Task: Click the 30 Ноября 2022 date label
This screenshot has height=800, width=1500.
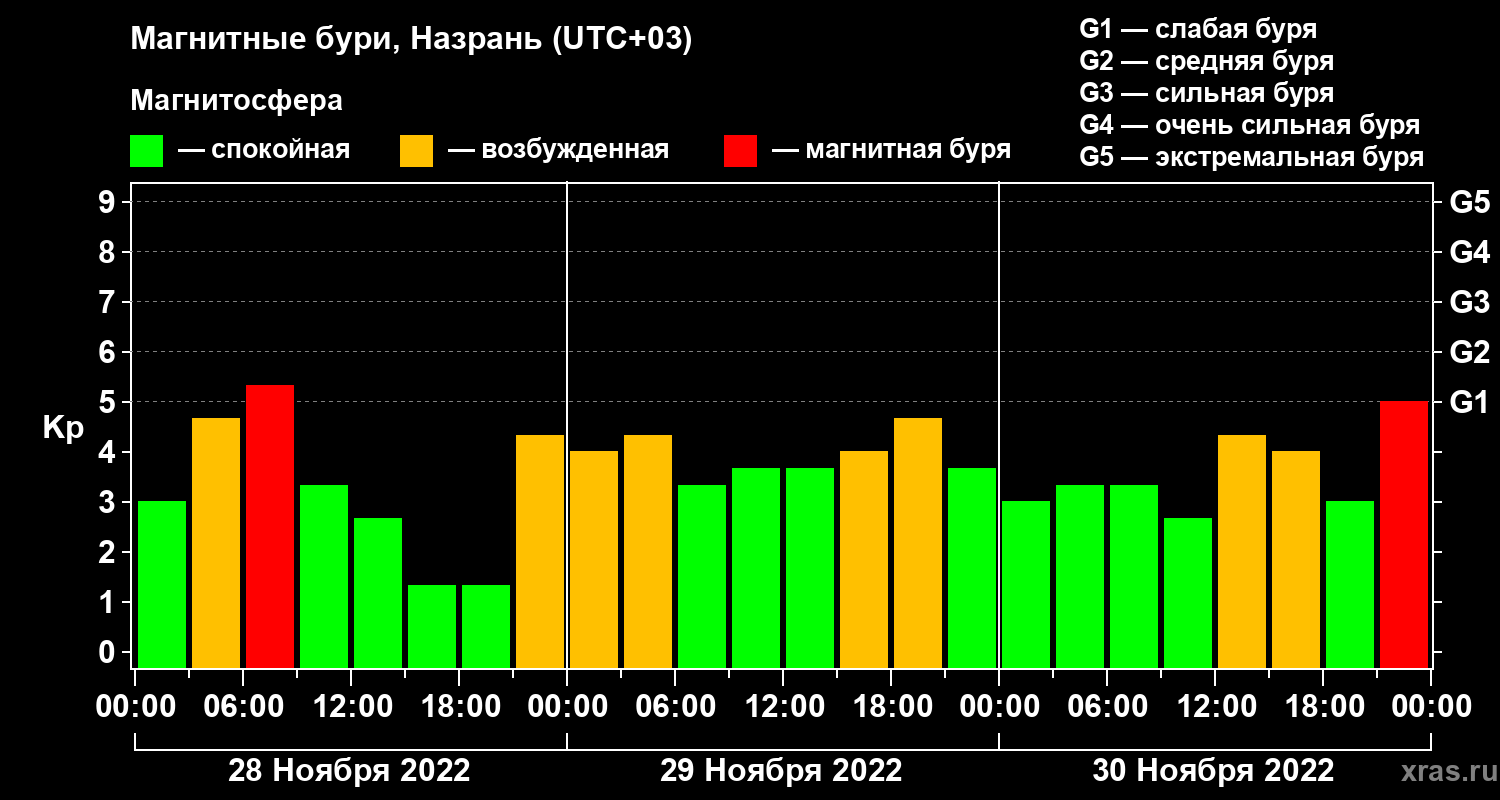Action: coord(1213,771)
